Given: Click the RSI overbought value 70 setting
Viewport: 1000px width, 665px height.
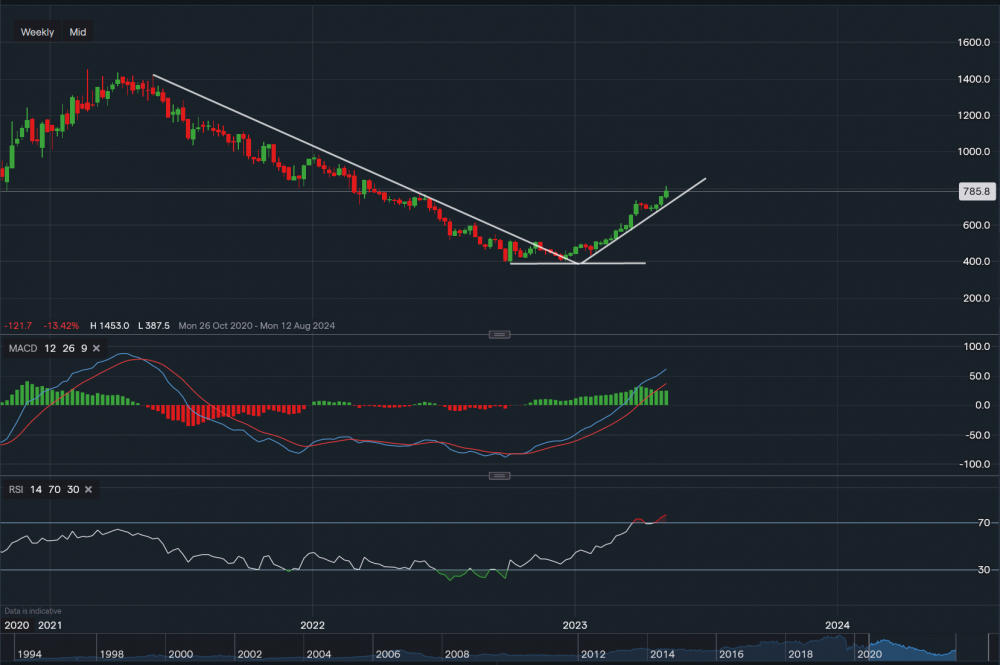Looking at the screenshot, I should point(53,489).
